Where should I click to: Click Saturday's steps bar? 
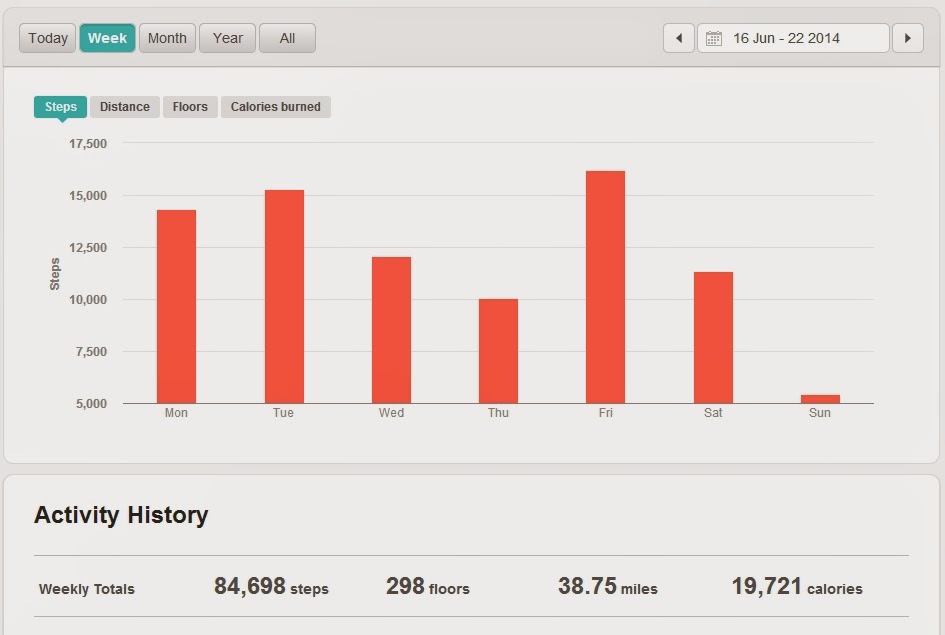[714, 337]
